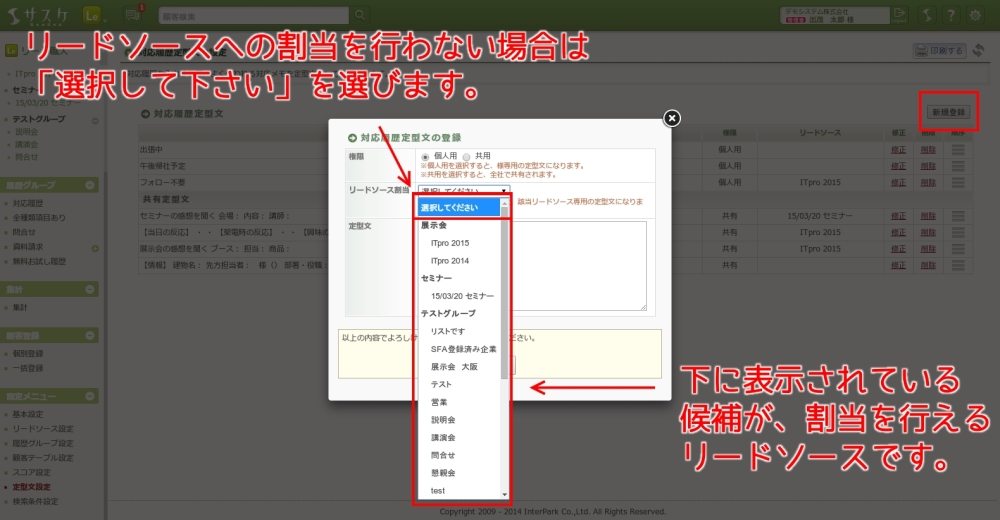1000x520 pixels.
Task: Open スコア設定 in sidebar
Action: tap(31, 473)
